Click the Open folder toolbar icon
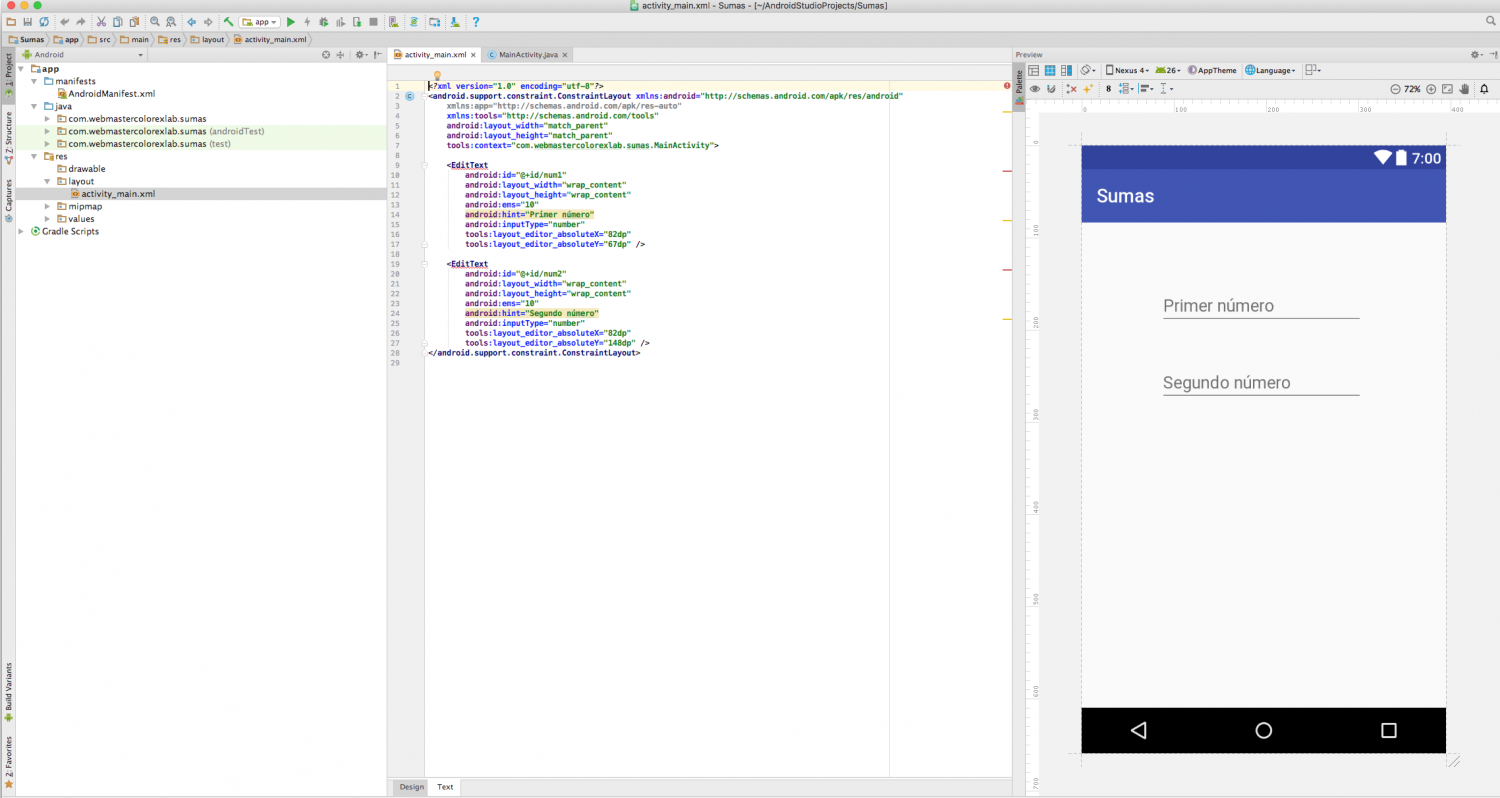Screen dimensions: 1500x798 (11, 21)
